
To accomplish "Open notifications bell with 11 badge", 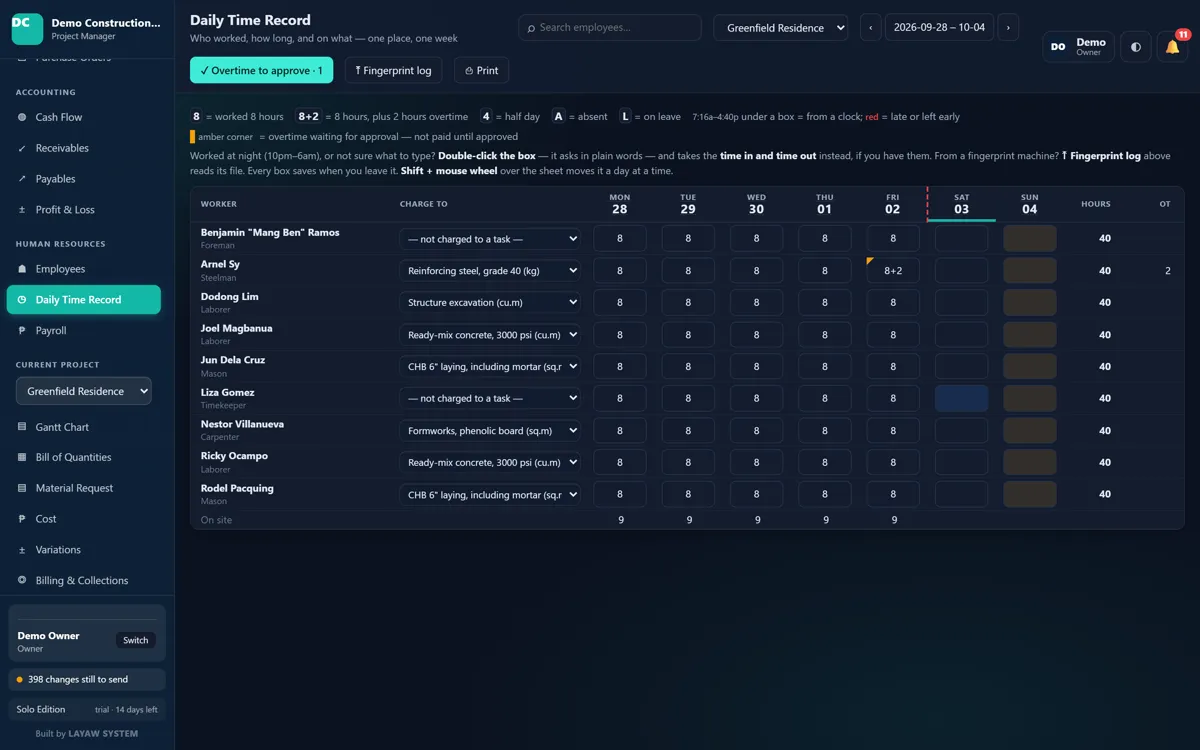I will click(1172, 47).
